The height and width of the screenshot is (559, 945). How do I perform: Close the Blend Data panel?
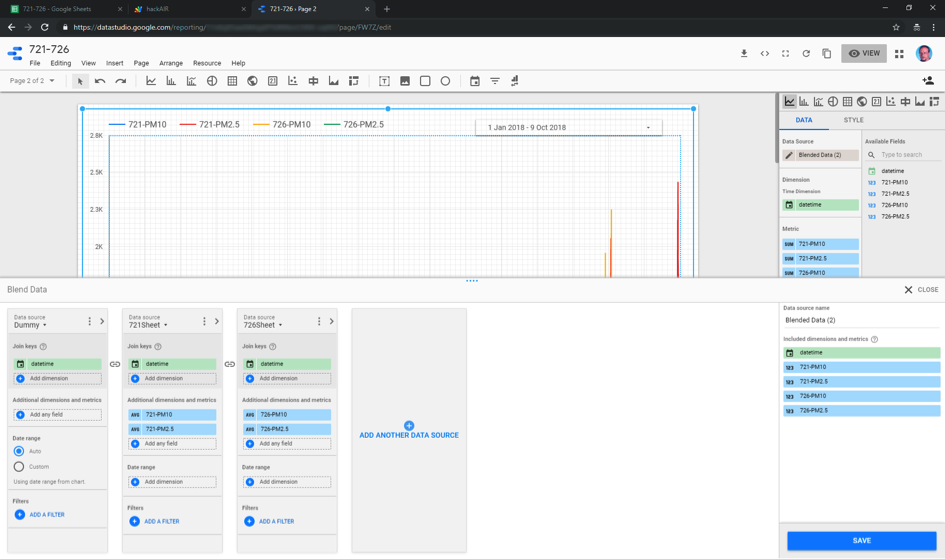[x=921, y=290]
